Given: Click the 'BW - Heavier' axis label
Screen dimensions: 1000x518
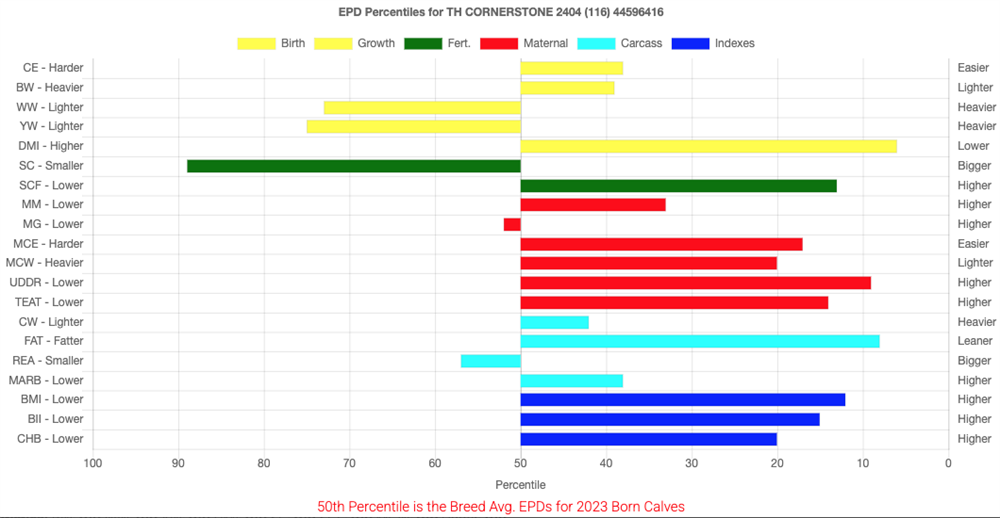Looking at the screenshot, I should pyautogui.click(x=50, y=87).
